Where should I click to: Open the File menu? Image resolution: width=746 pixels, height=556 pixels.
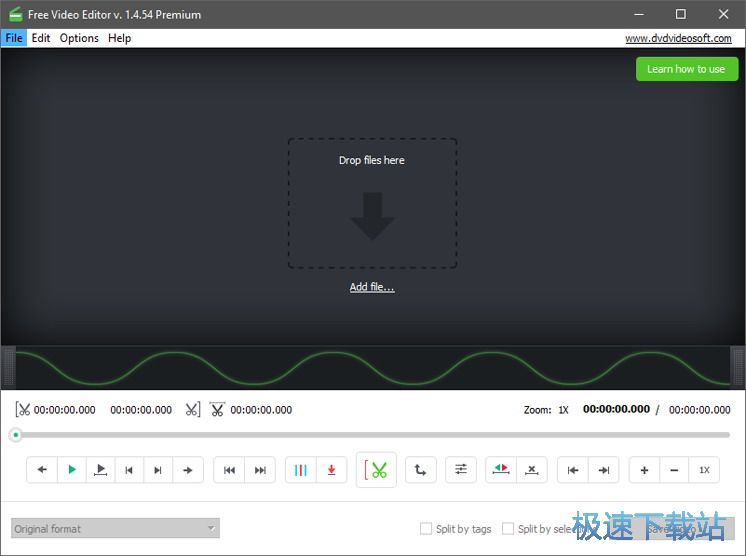(x=14, y=38)
